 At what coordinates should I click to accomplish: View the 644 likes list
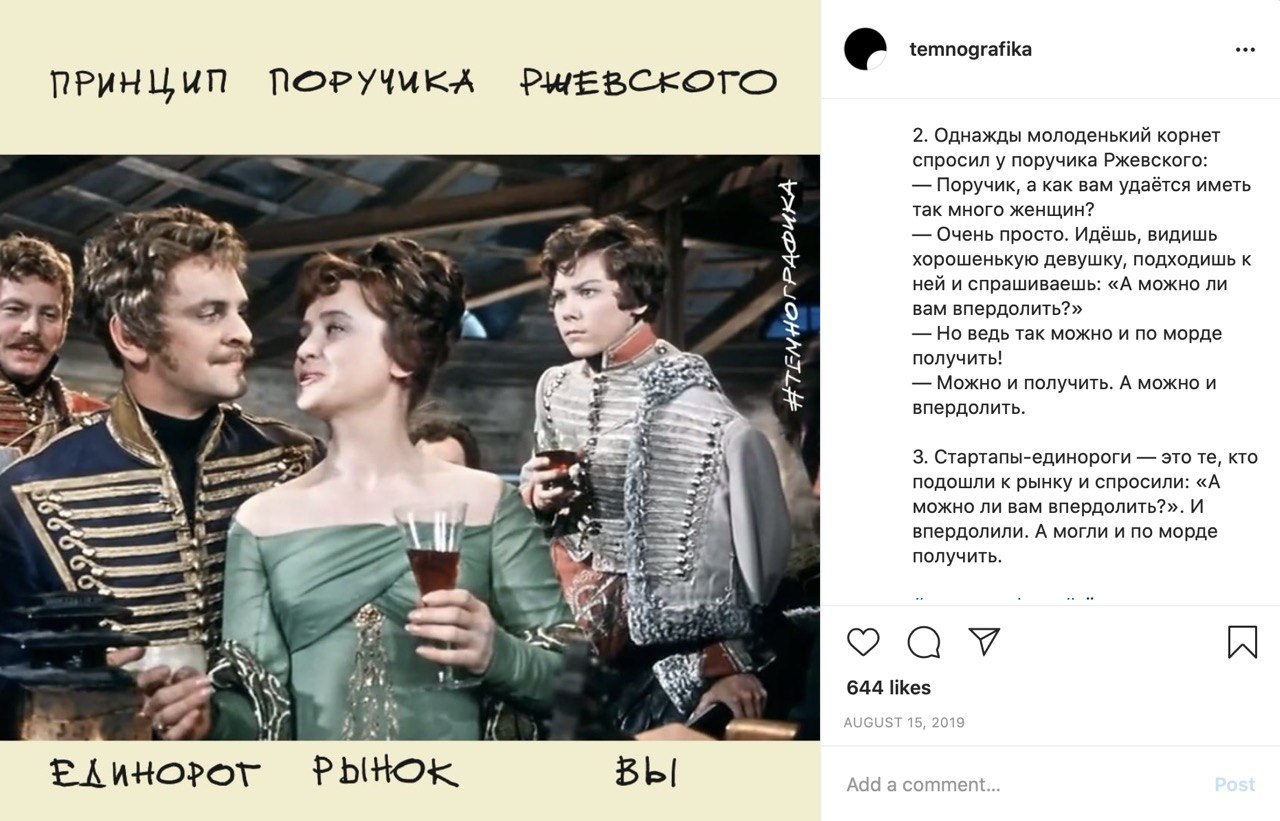click(888, 688)
